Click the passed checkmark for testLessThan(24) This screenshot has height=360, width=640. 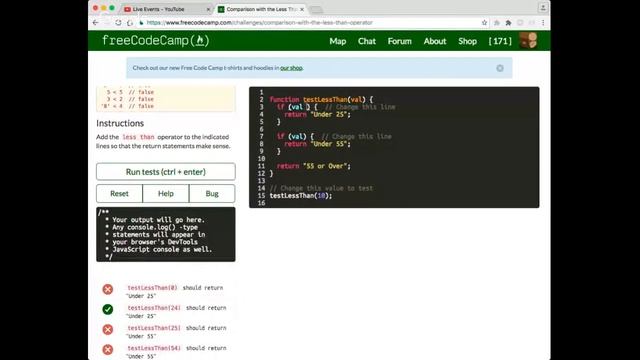pyautogui.click(x=108, y=309)
